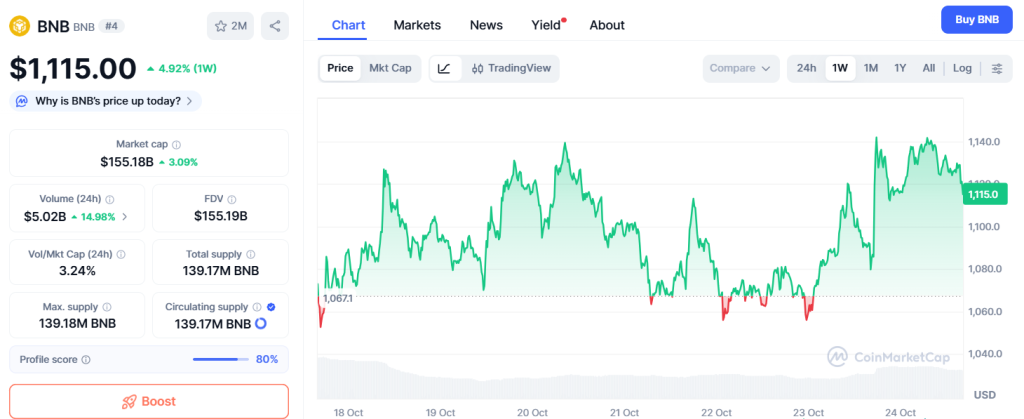Open chart settings sliders icon
This screenshot has height=419, width=1024.
click(997, 69)
